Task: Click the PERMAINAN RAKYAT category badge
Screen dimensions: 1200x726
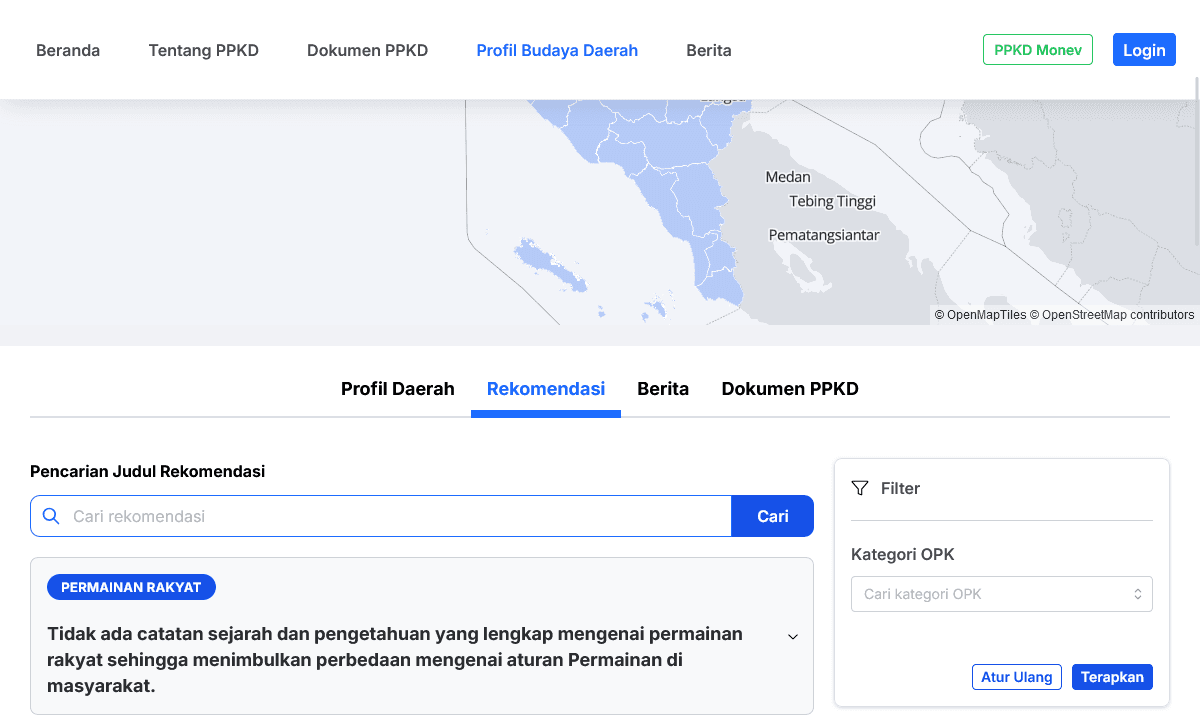Action: click(131, 587)
